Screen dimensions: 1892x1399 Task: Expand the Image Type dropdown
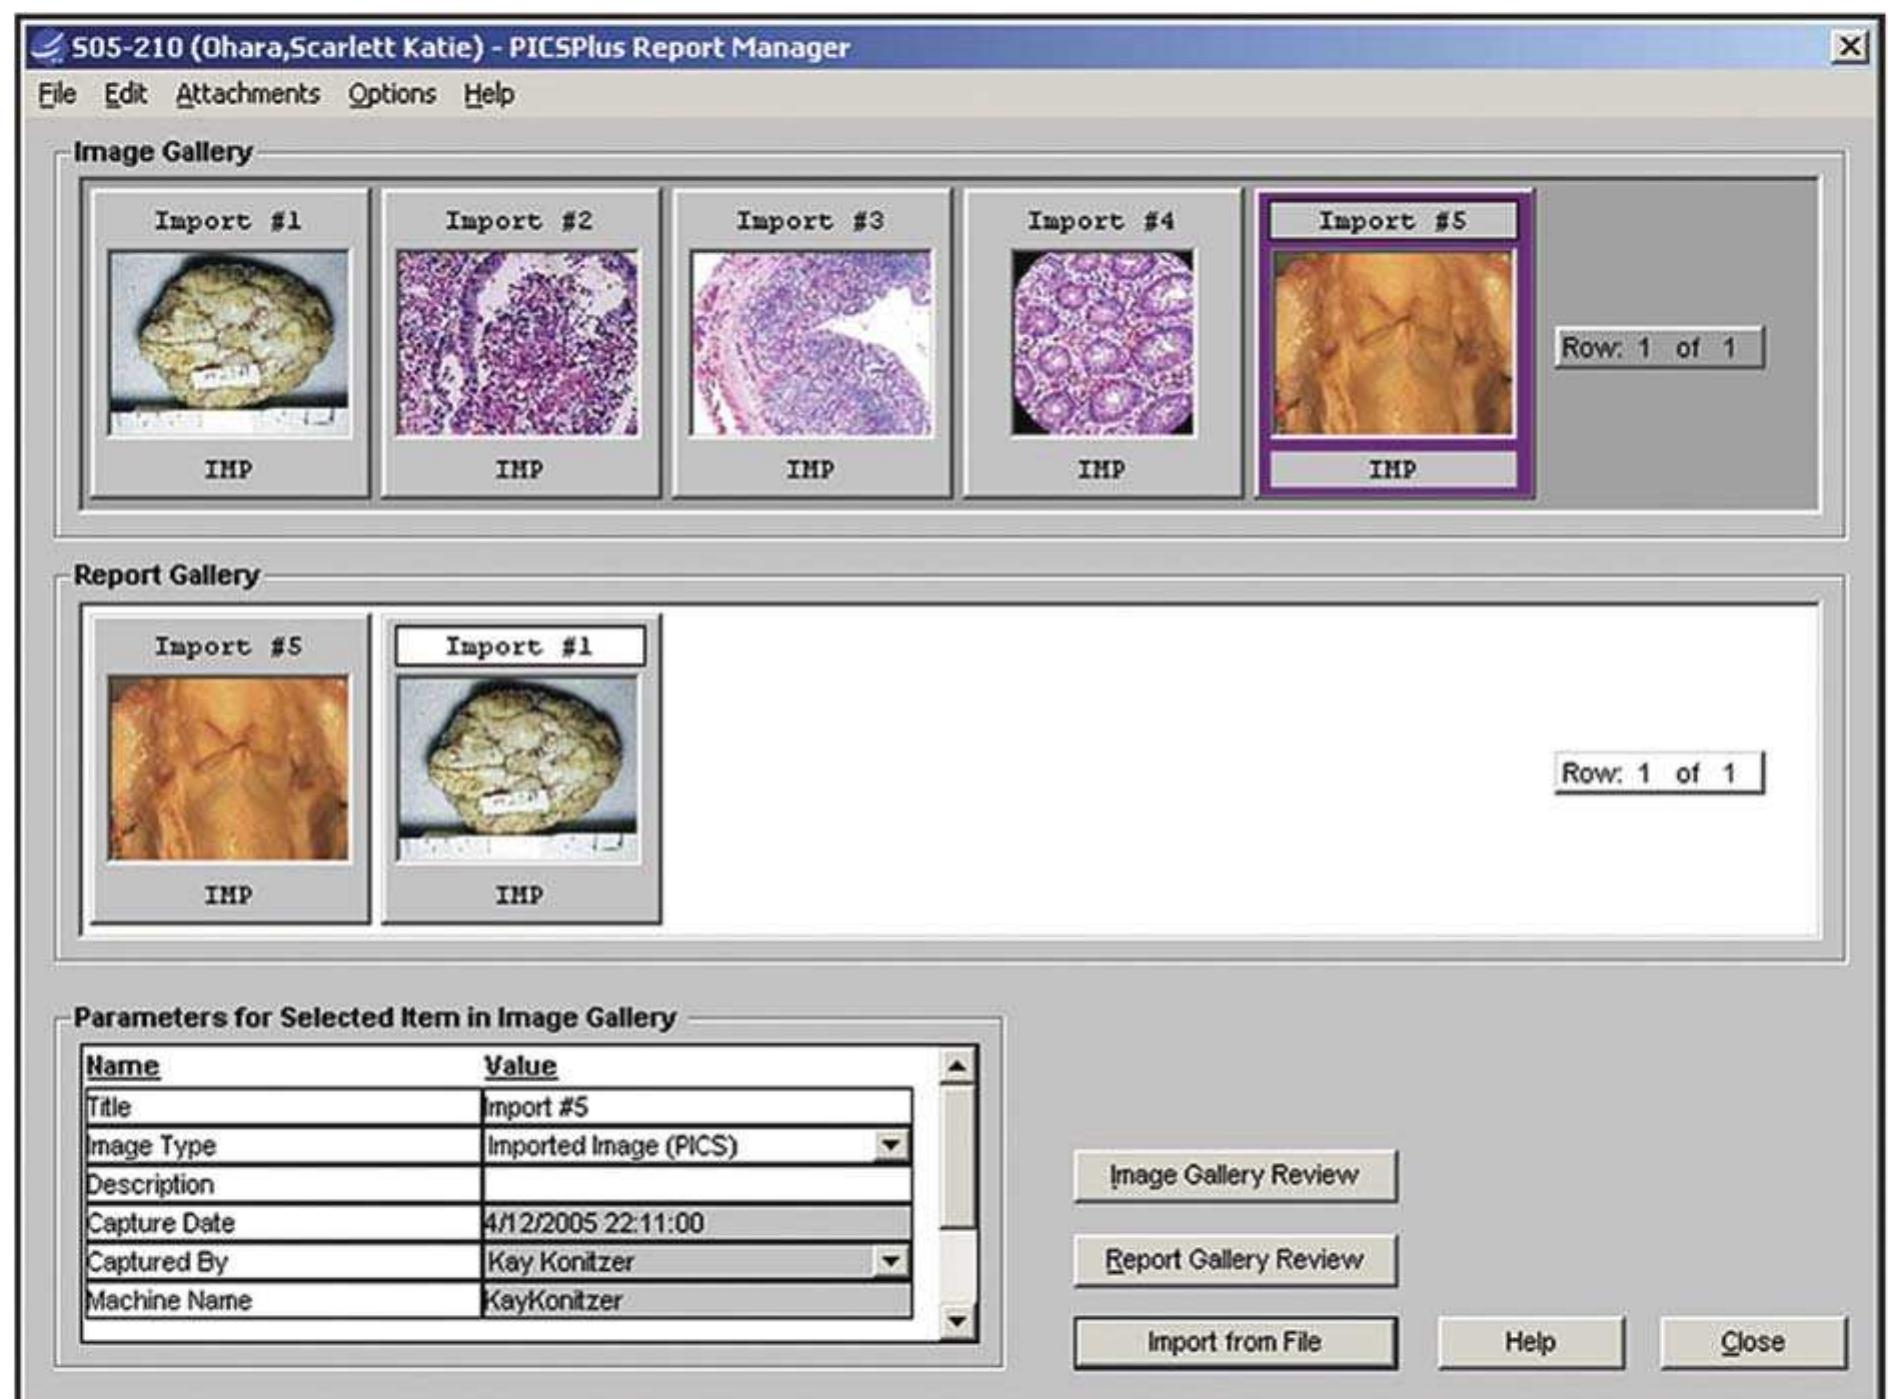pyautogui.click(x=890, y=1145)
